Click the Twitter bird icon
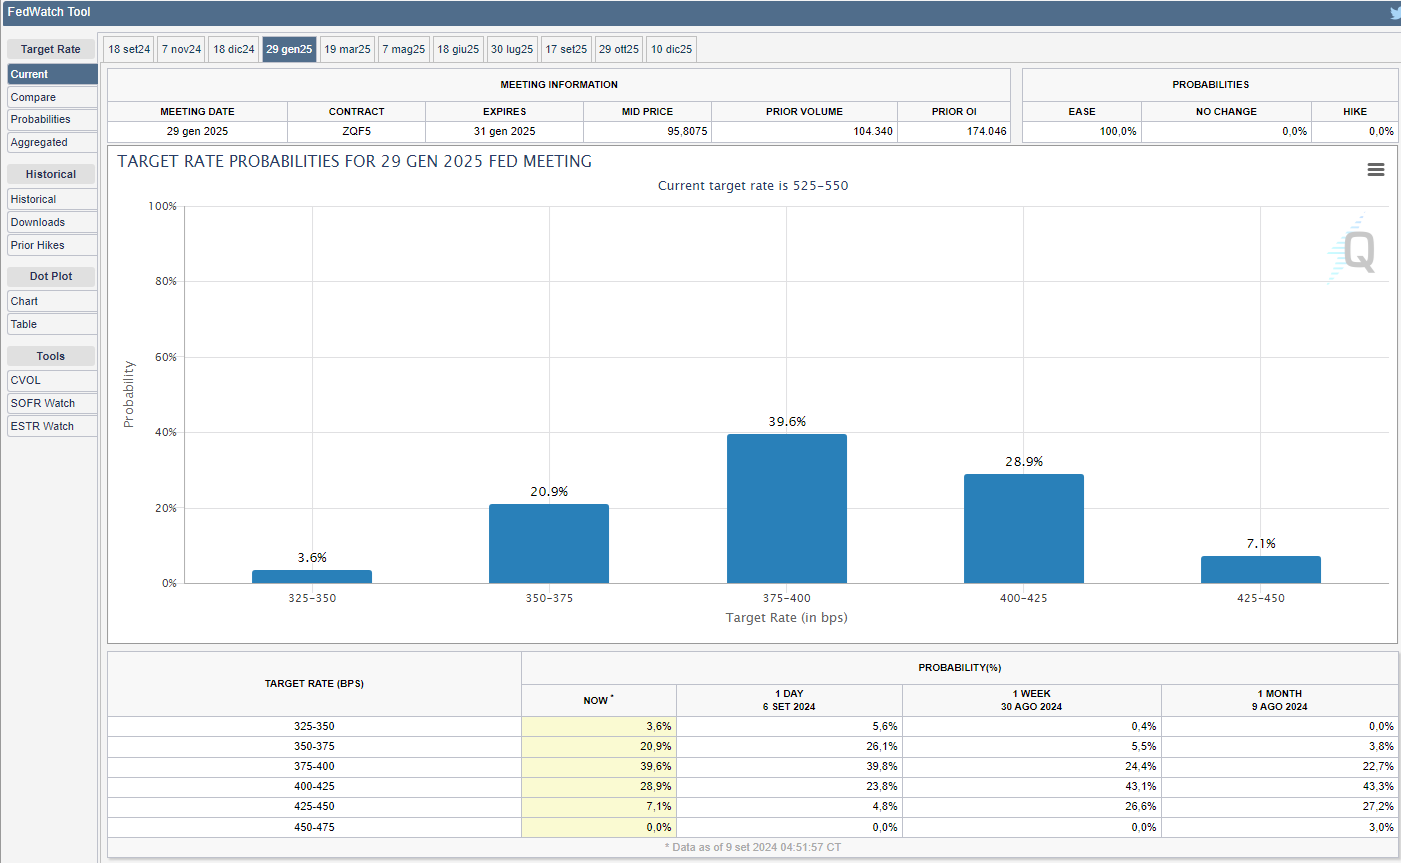 pyautogui.click(x=1395, y=13)
